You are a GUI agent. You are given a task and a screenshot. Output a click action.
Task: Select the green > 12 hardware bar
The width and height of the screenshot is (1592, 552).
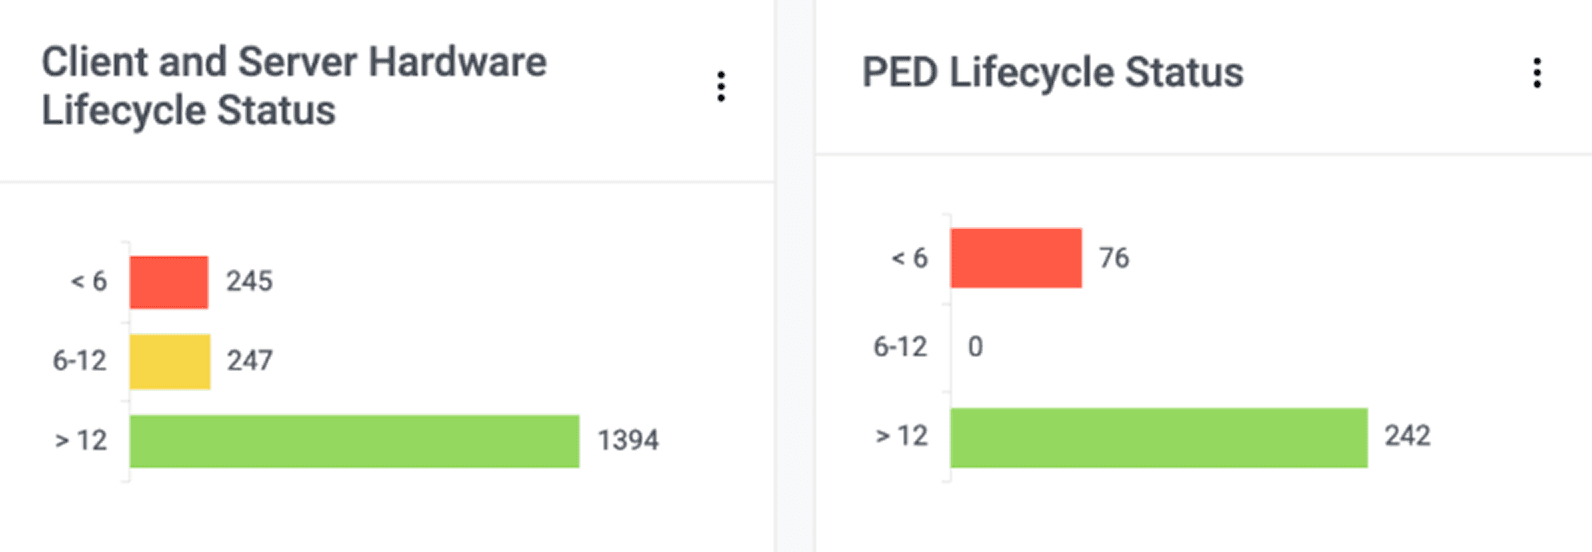pos(354,441)
